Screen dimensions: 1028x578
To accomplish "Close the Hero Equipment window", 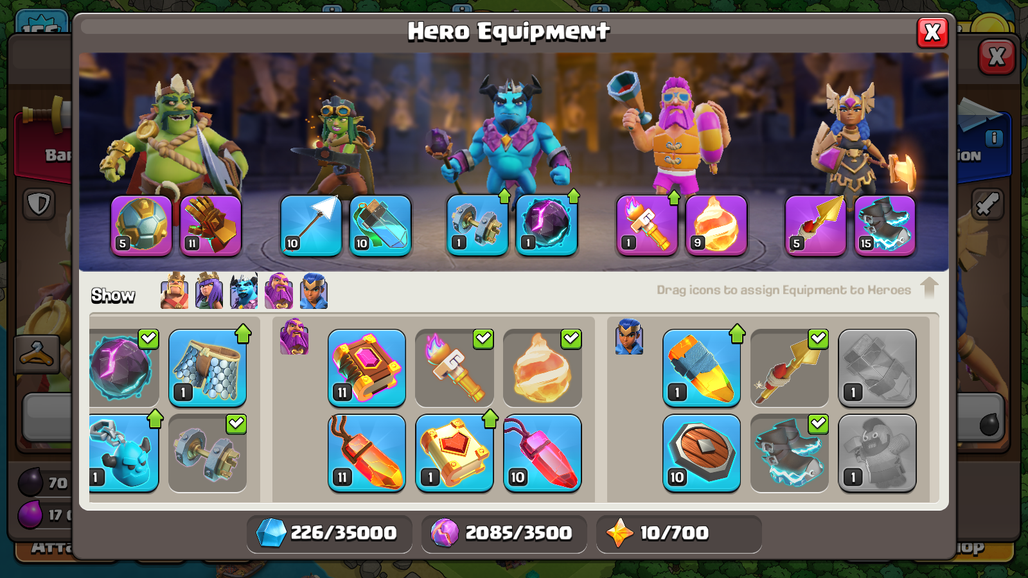I will coord(932,32).
